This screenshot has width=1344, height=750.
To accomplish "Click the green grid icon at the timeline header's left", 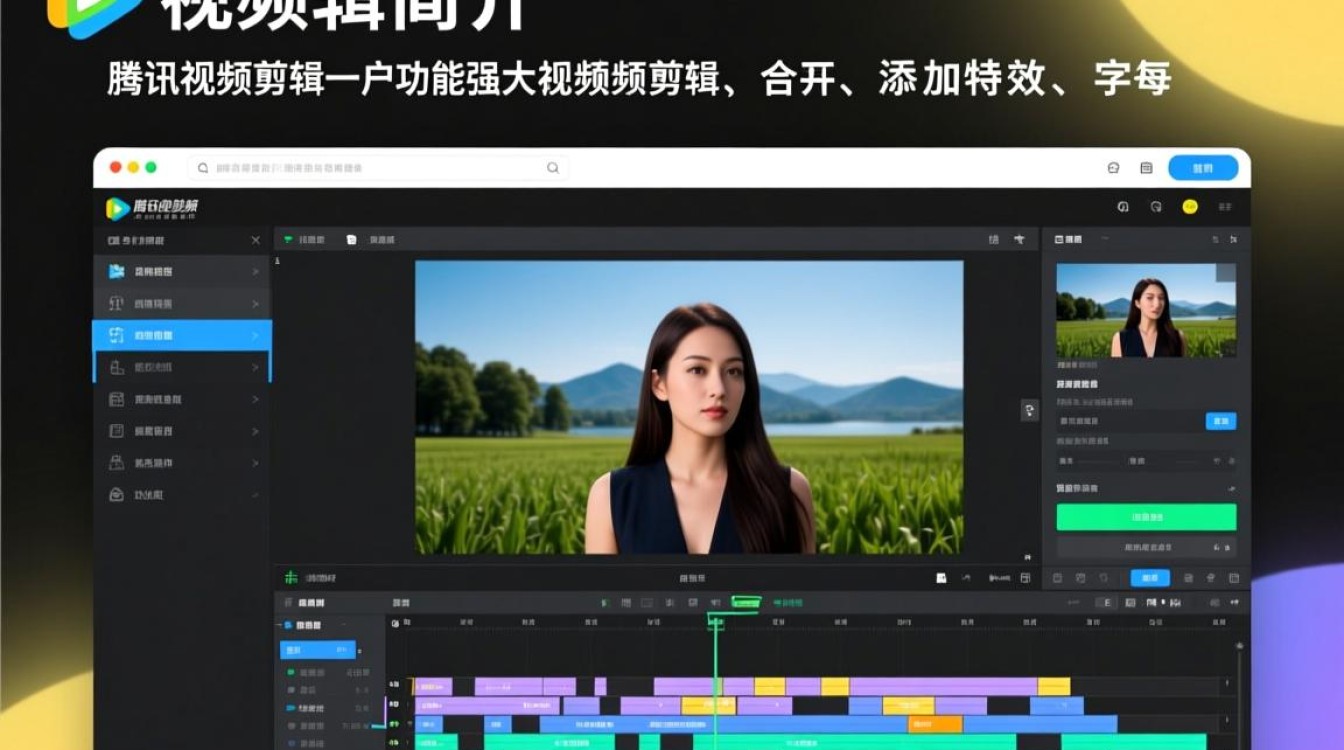I will 291,578.
